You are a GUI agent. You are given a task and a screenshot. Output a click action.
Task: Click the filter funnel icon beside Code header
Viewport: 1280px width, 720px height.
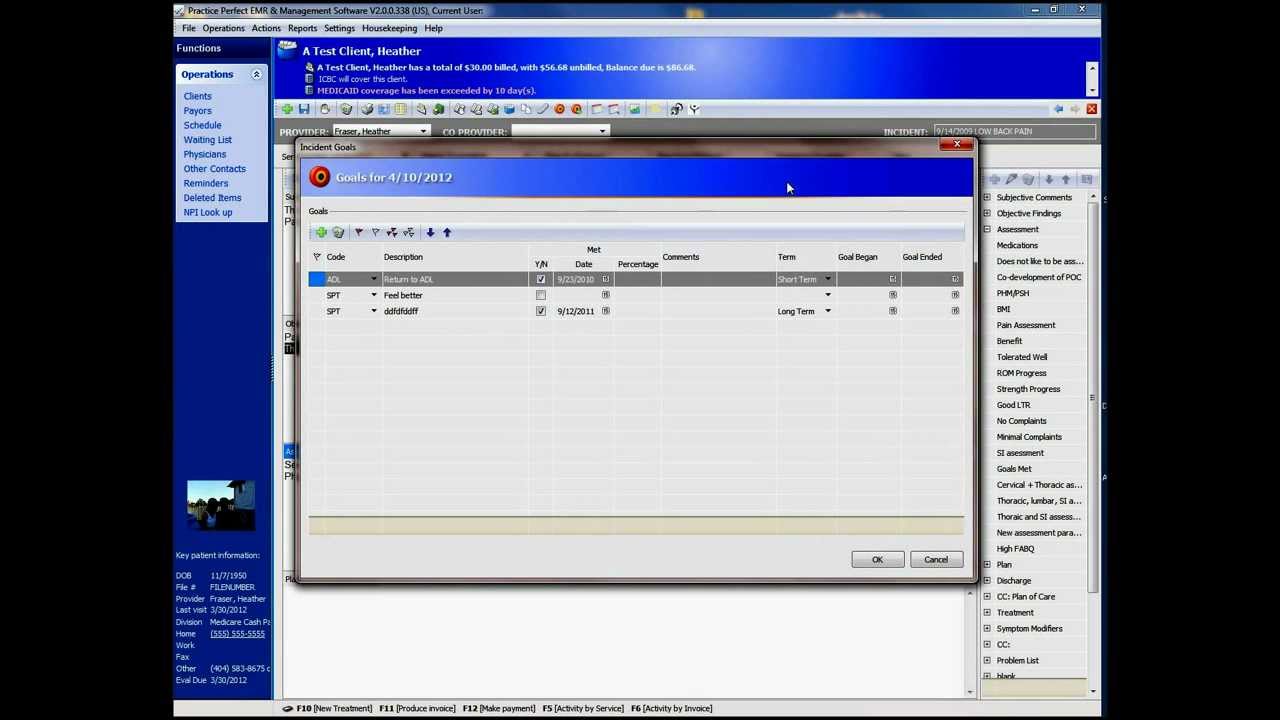pyautogui.click(x=317, y=257)
